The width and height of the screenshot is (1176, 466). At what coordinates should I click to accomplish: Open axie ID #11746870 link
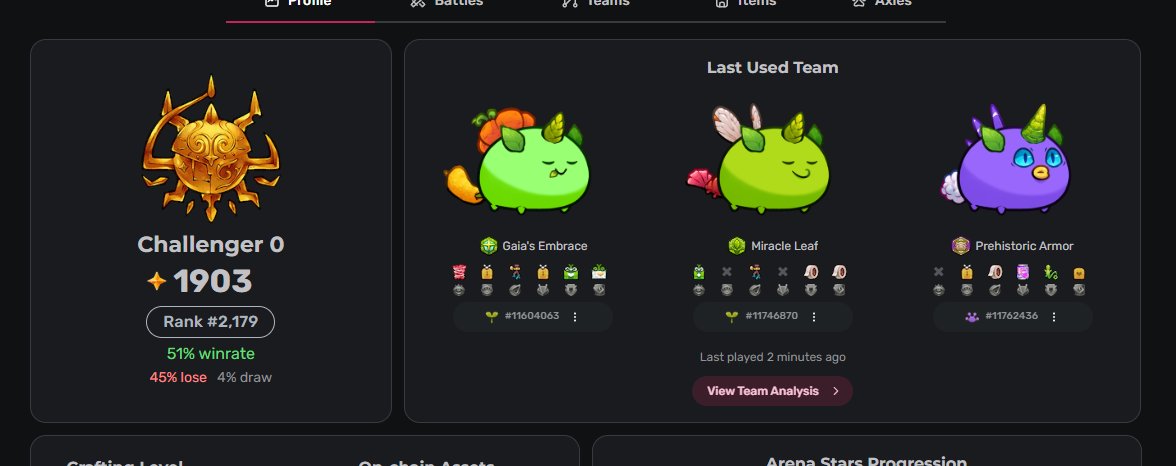tap(772, 316)
